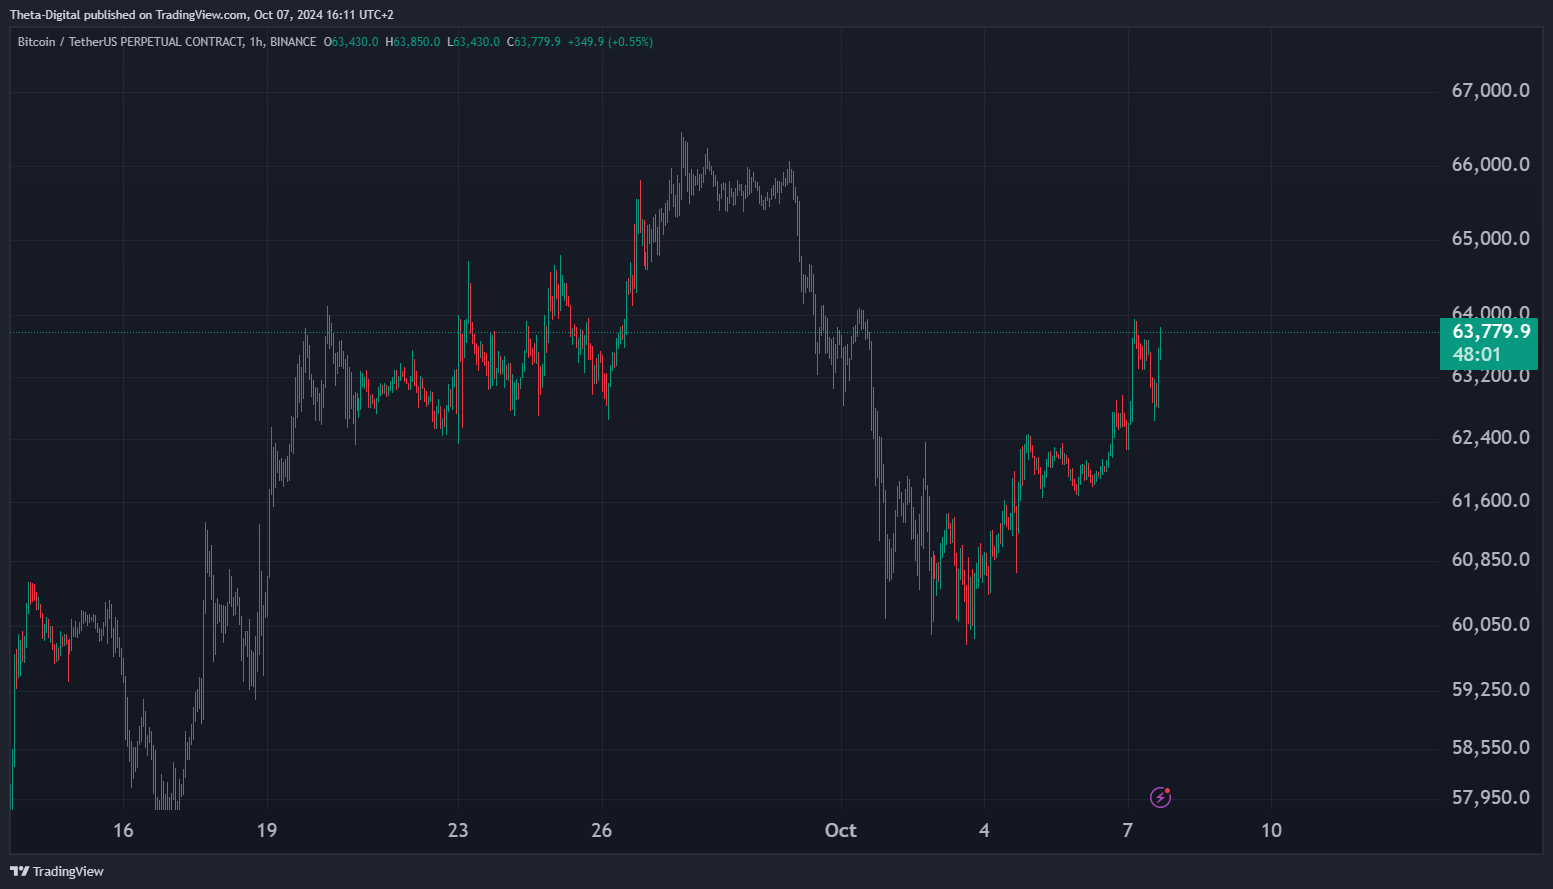Click the symbol title Bitcoin / TetherUS PERPETUAL CONTRACT
Viewport: 1553px width, 889px height.
click(x=130, y=42)
